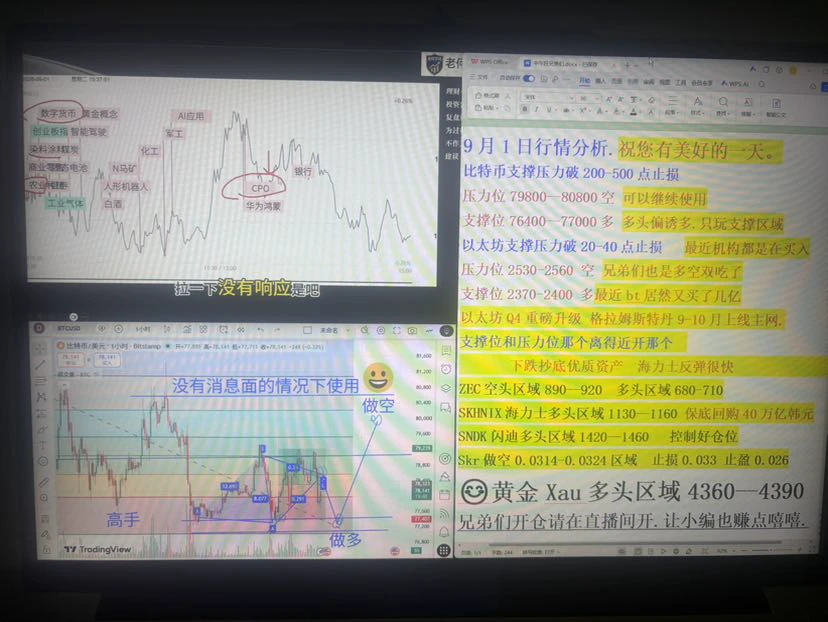The height and width of the screenshot is (622, 828).
Task: Click the replay rewind icon
Action: click(x=240, y=329)
